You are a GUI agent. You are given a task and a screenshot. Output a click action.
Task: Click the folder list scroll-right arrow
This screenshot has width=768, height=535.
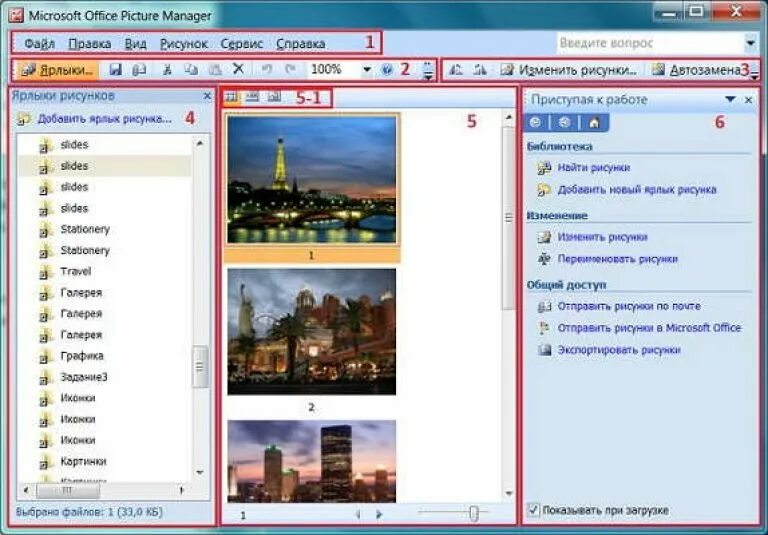182,490
